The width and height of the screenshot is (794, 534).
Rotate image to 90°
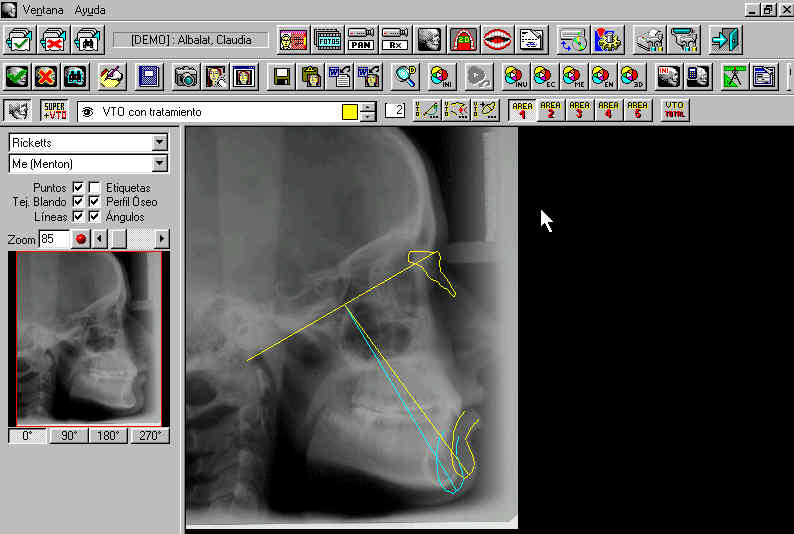point(69,436)
